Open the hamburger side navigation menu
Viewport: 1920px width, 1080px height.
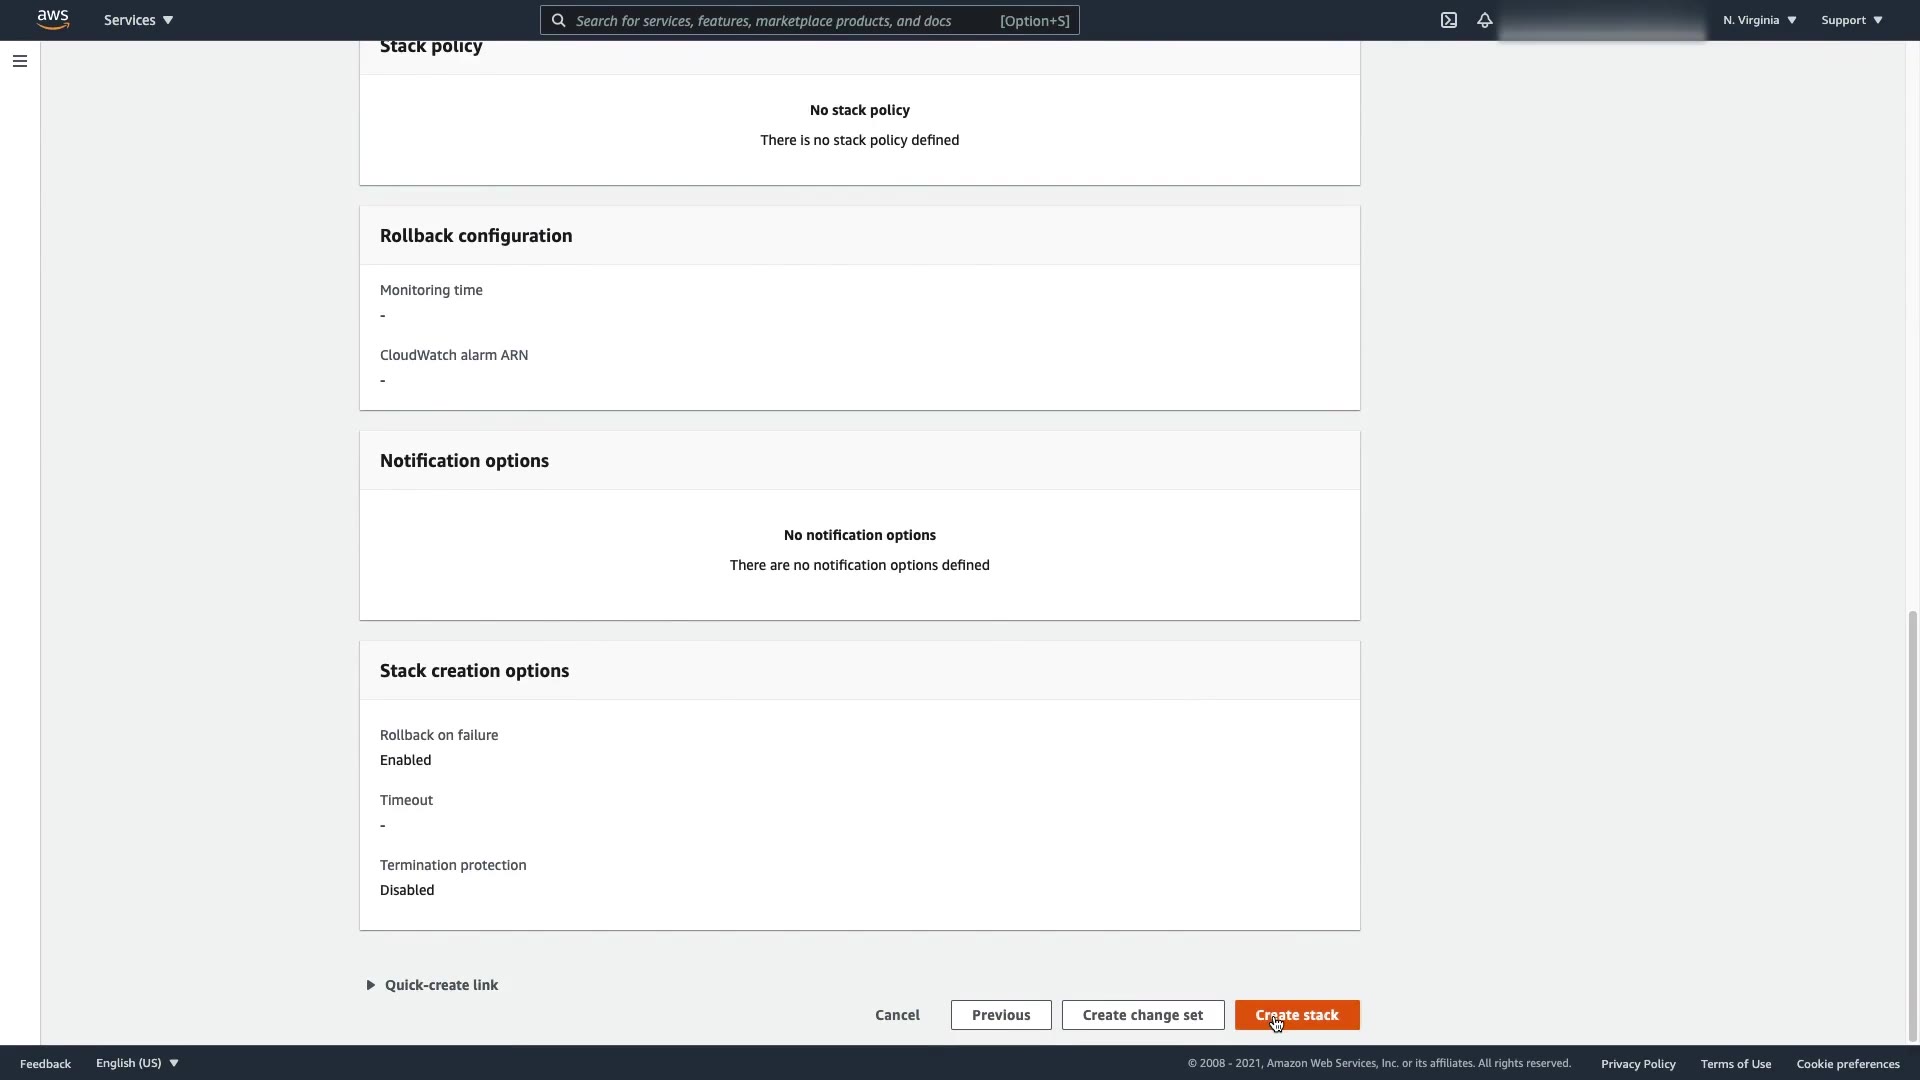click(19, 61)
